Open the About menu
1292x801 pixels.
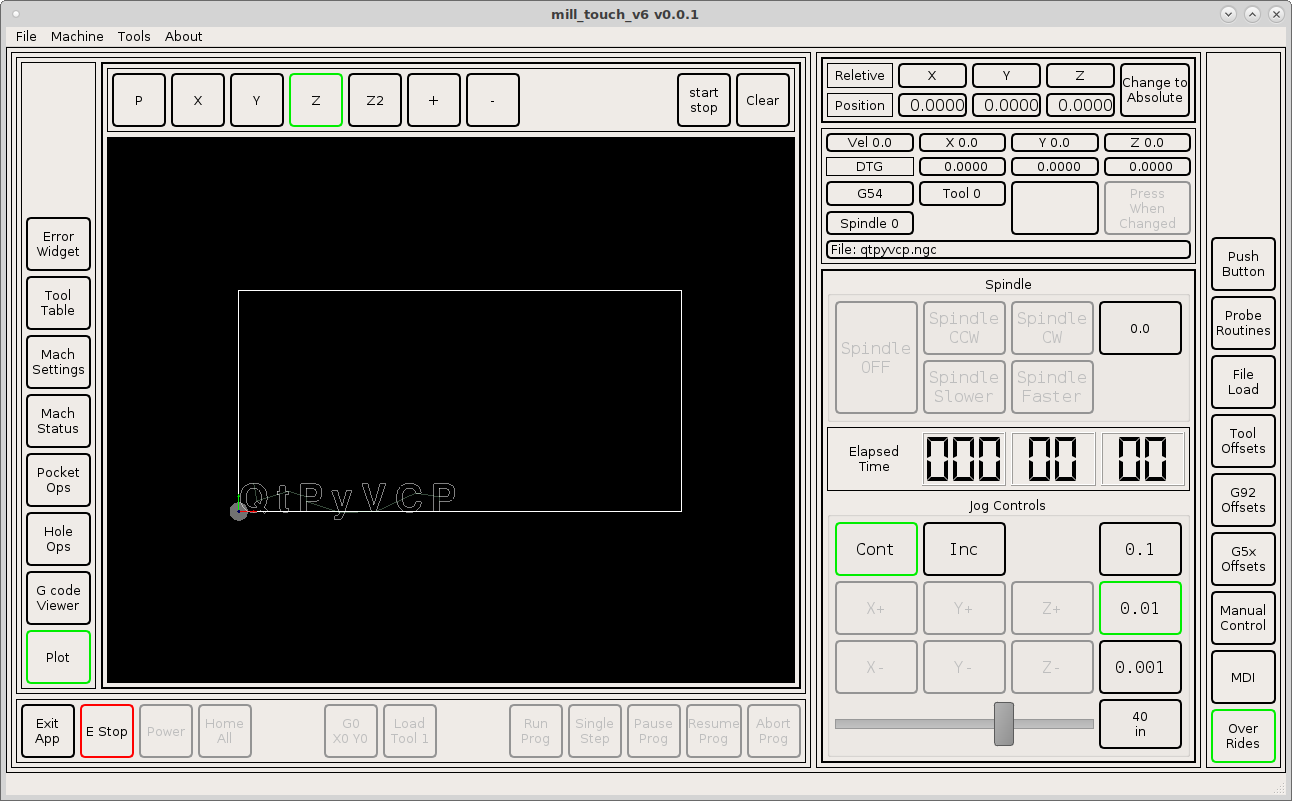pos(184,36)
